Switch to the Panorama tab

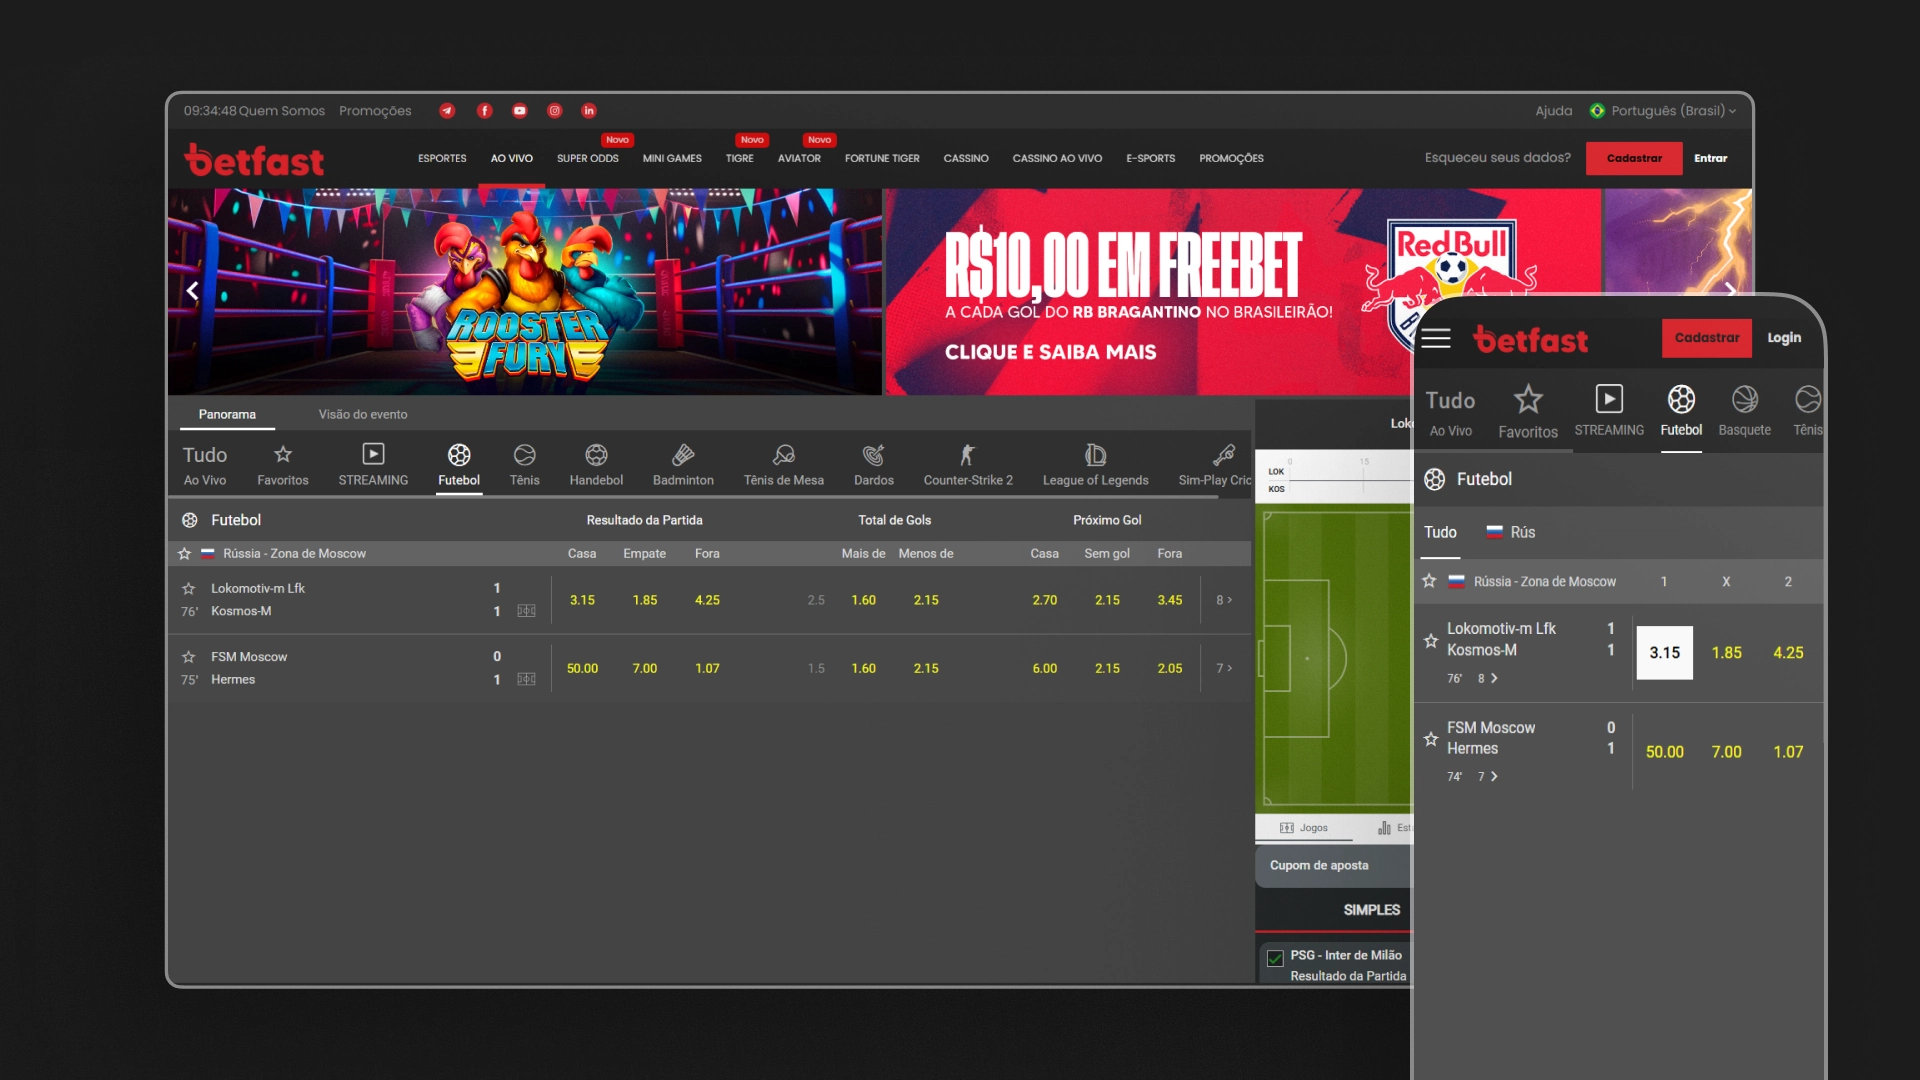coord(227,414)
